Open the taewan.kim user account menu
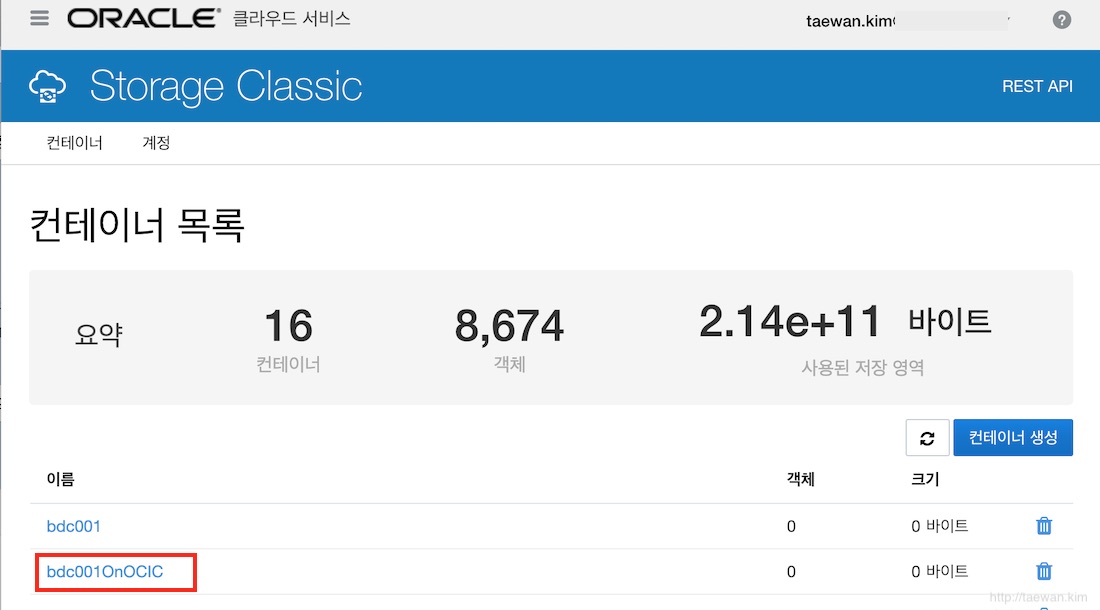The height and width of the screenshot is (610, 1100). (x=908, y=21)
